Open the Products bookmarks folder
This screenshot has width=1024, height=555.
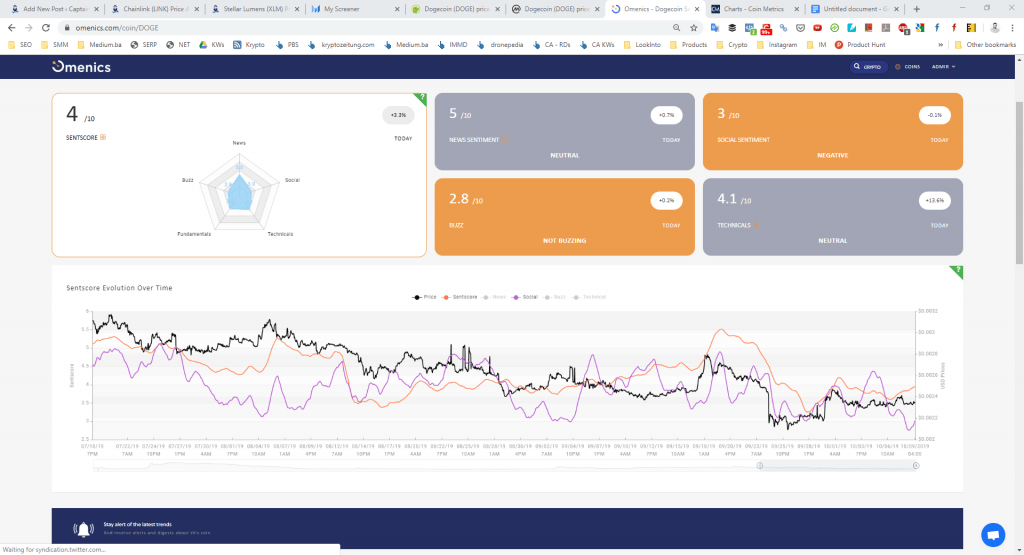688,45
